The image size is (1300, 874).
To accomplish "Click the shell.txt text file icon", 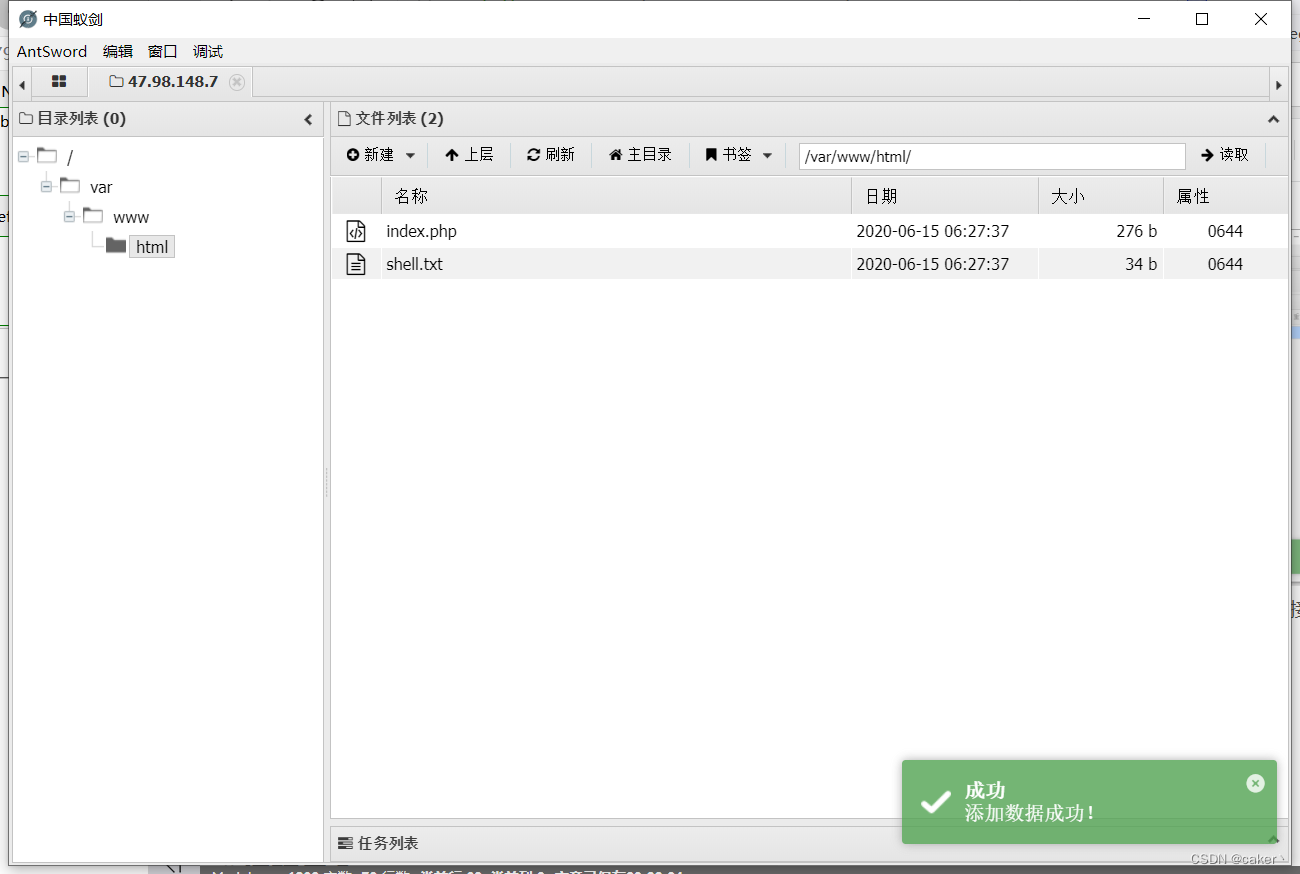I will click(x=356, y=264).
